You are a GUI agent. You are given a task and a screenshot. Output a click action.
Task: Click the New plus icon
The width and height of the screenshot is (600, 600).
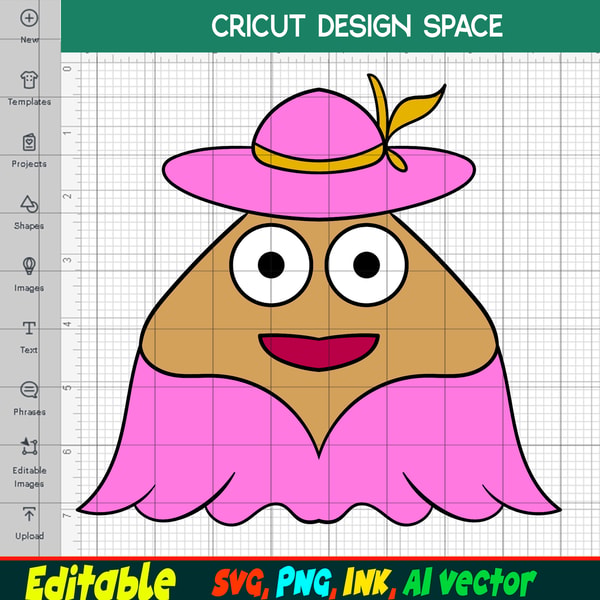[x=29, y=18]
